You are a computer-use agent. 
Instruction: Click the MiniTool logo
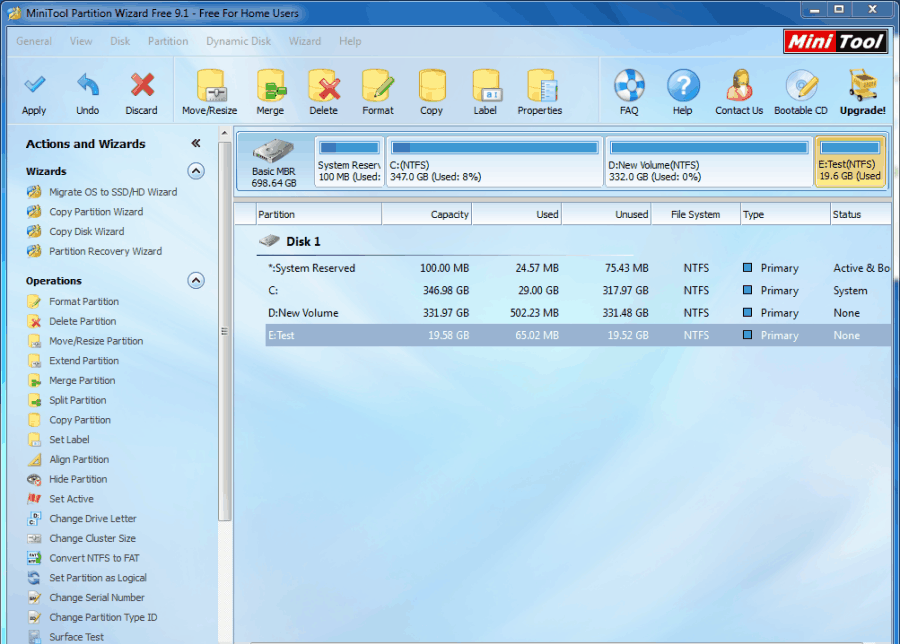click(x=835, y=41)
